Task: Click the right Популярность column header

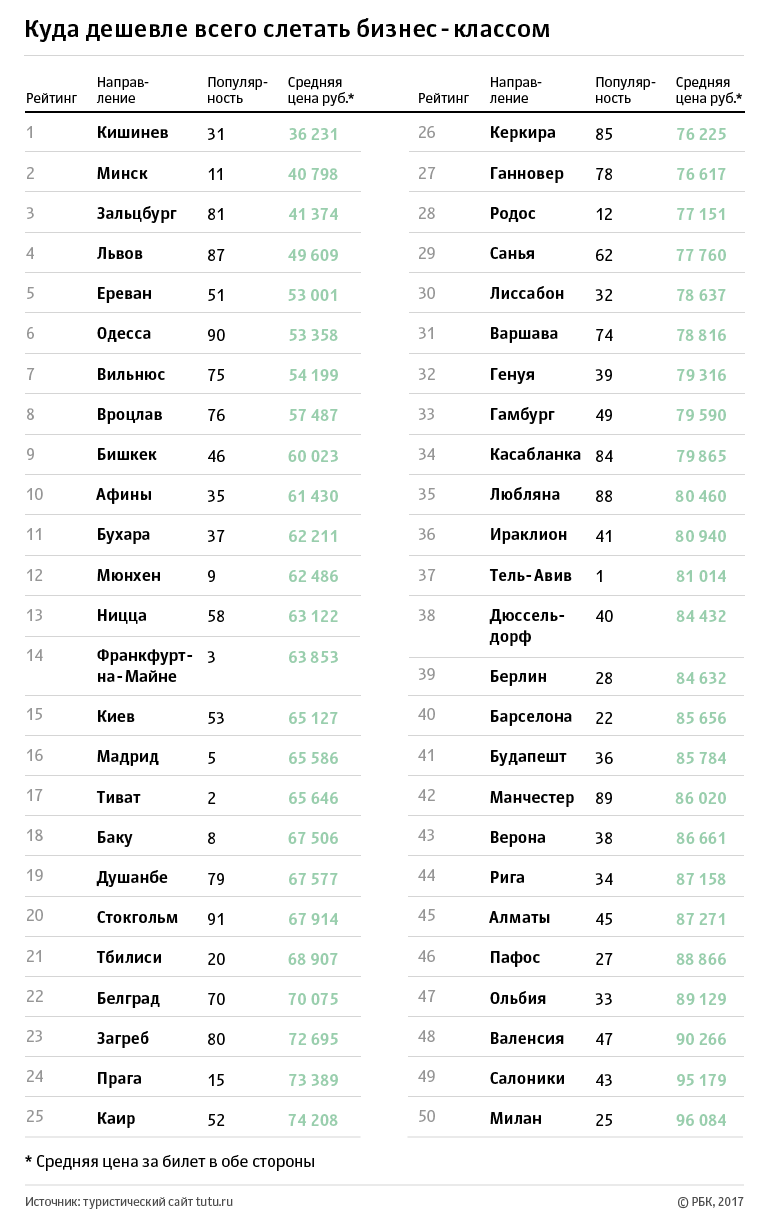Action: tap(625, 90)
